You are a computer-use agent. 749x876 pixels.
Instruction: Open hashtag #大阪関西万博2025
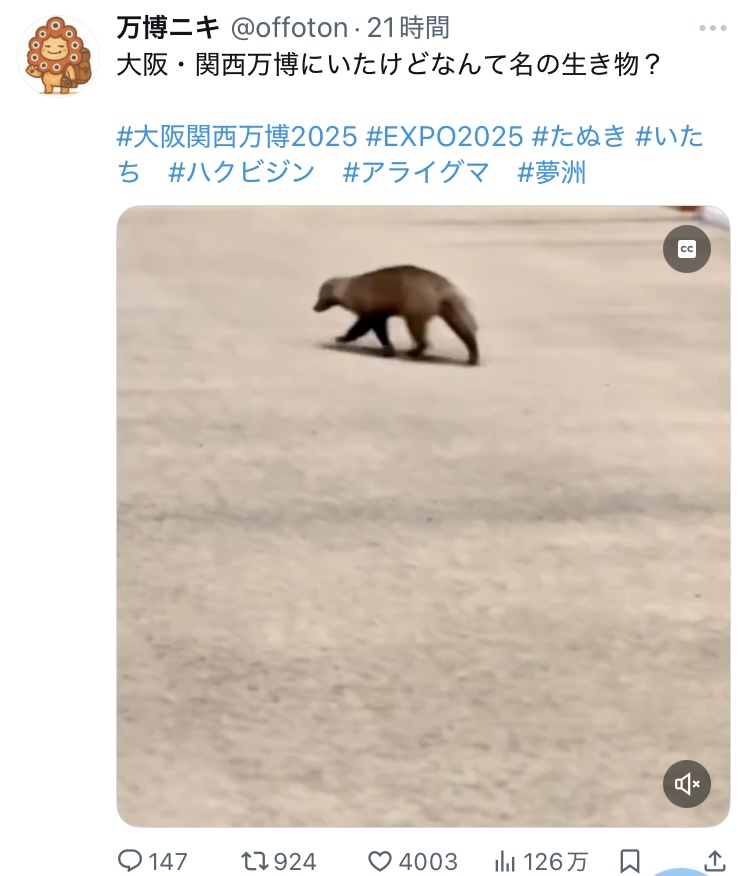coord(237,137)
